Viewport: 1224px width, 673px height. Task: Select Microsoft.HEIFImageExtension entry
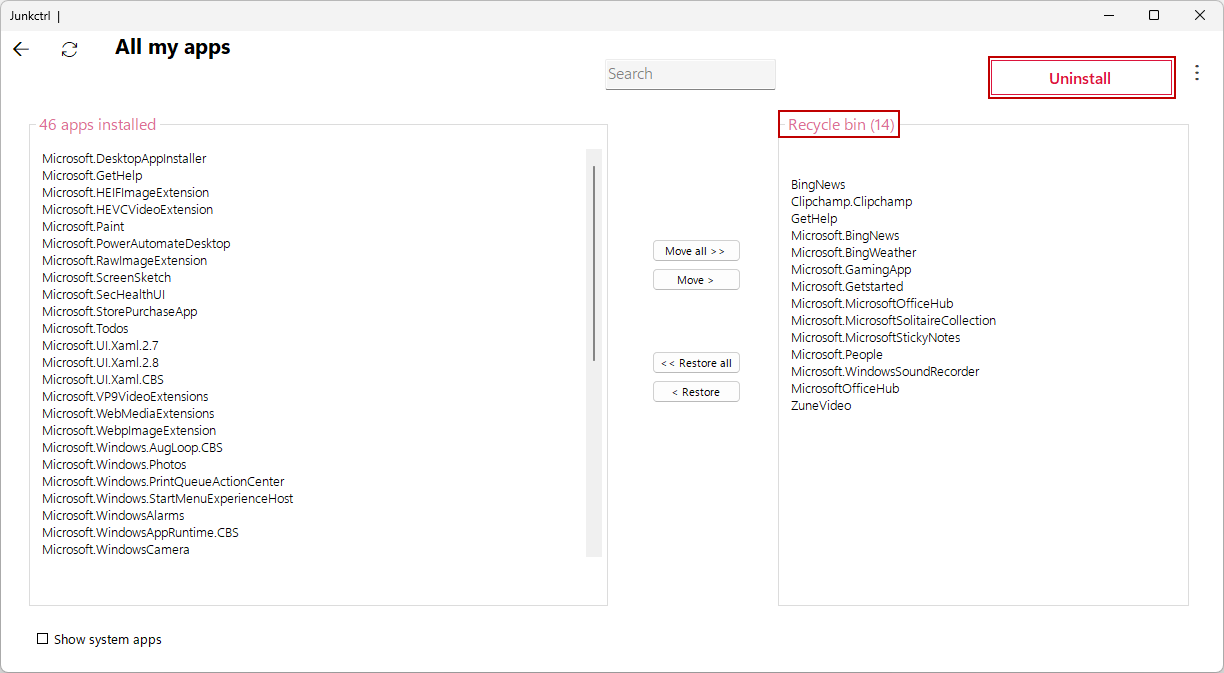(125, 193)
